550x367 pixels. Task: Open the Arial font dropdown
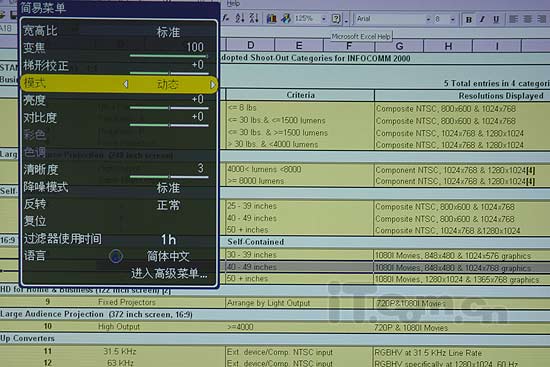pos(428,19)
